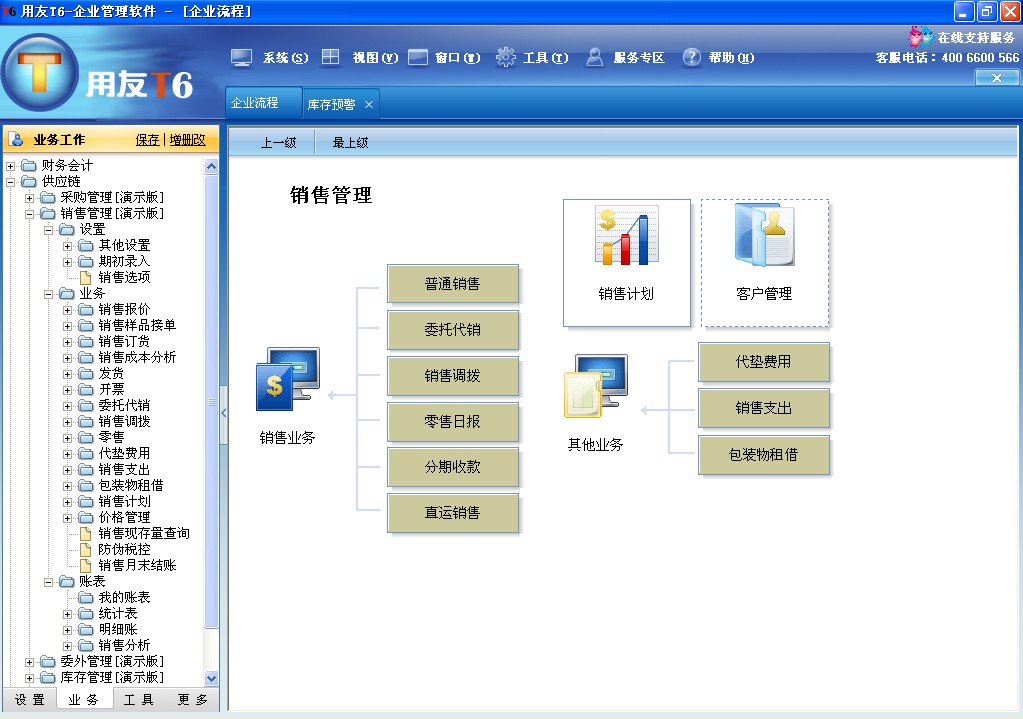Click the 防伪税控 document icon
The height and width of the screenshot is (719, 1023).
pyautogui.click(x=85, y=550)
